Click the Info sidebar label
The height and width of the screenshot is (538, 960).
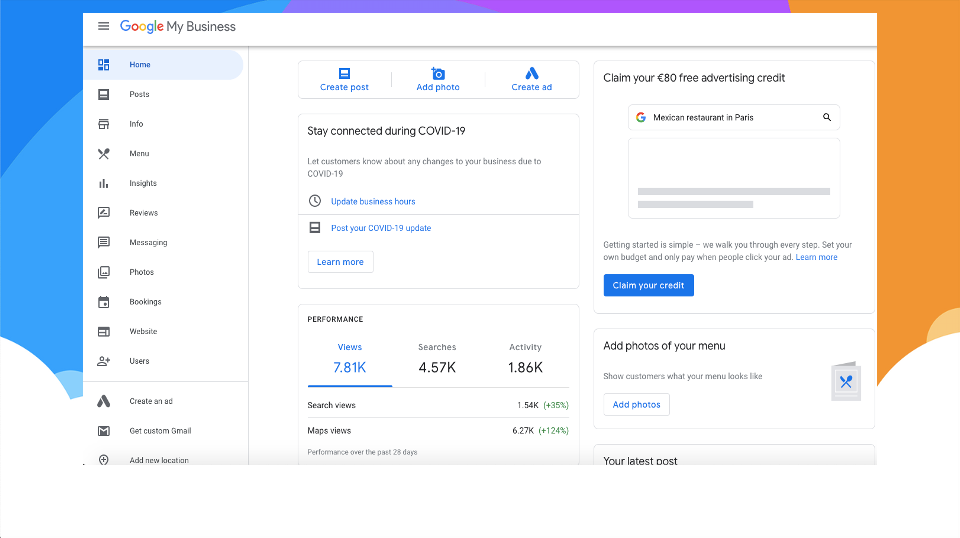point(136,124)
